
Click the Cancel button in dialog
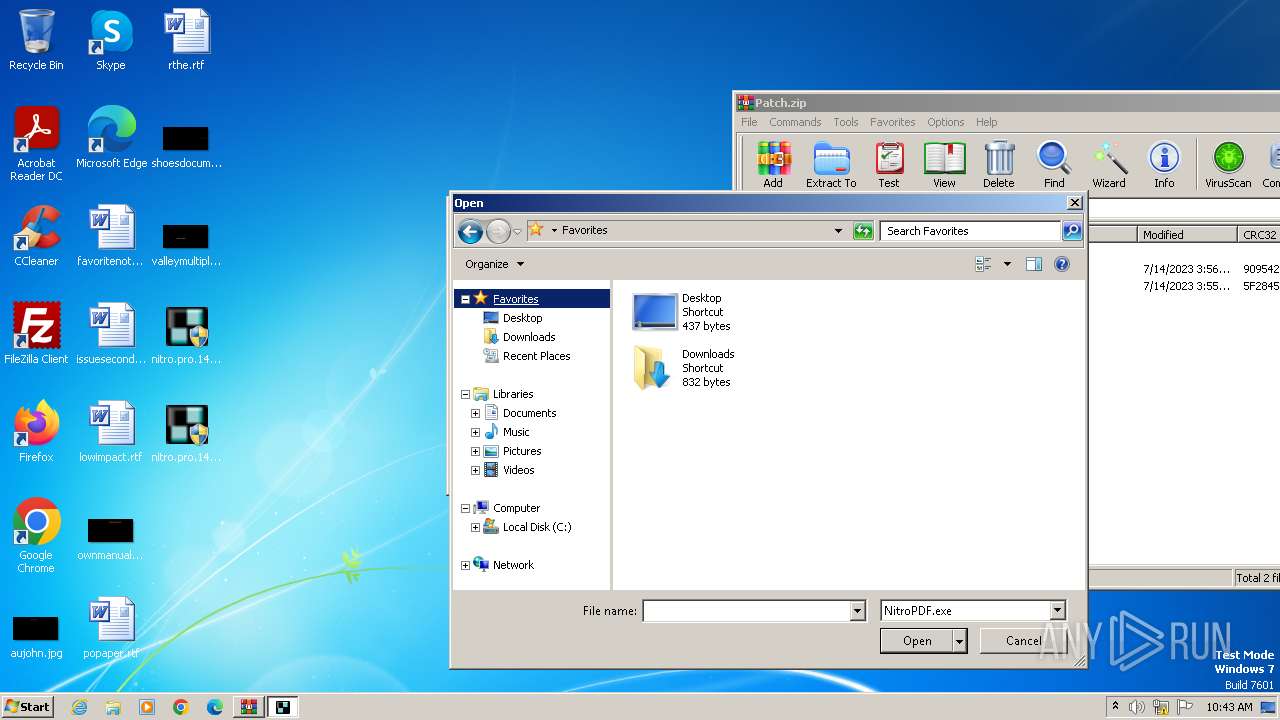(x=1023, y=641)
